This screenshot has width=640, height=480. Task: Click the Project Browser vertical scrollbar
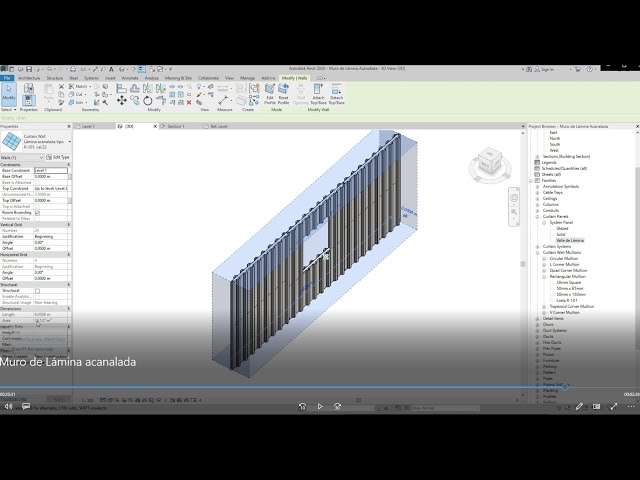(637, 257)
